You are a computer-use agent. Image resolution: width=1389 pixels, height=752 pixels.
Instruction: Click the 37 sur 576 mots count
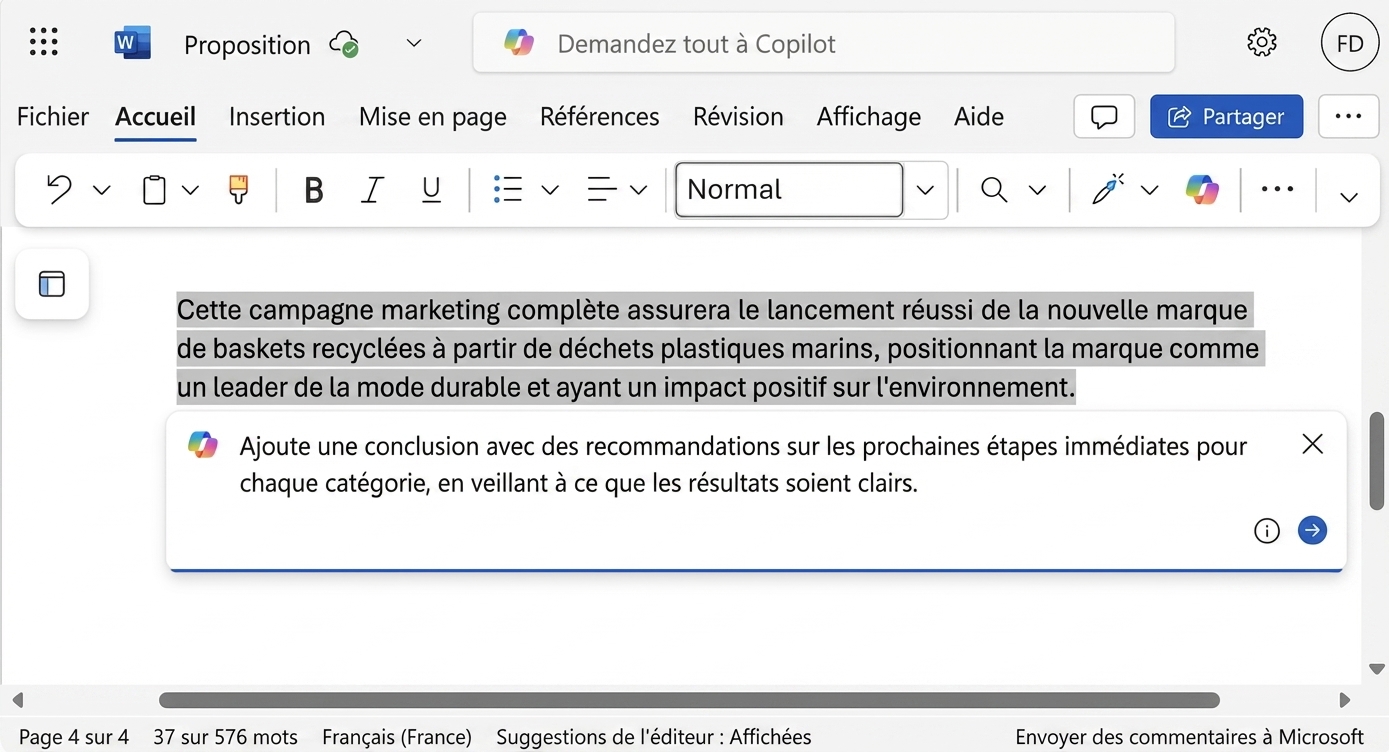click(225, 737)
